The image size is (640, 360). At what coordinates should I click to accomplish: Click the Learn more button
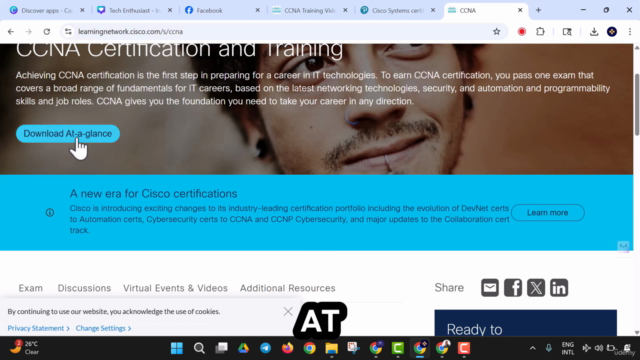[547, 213]
